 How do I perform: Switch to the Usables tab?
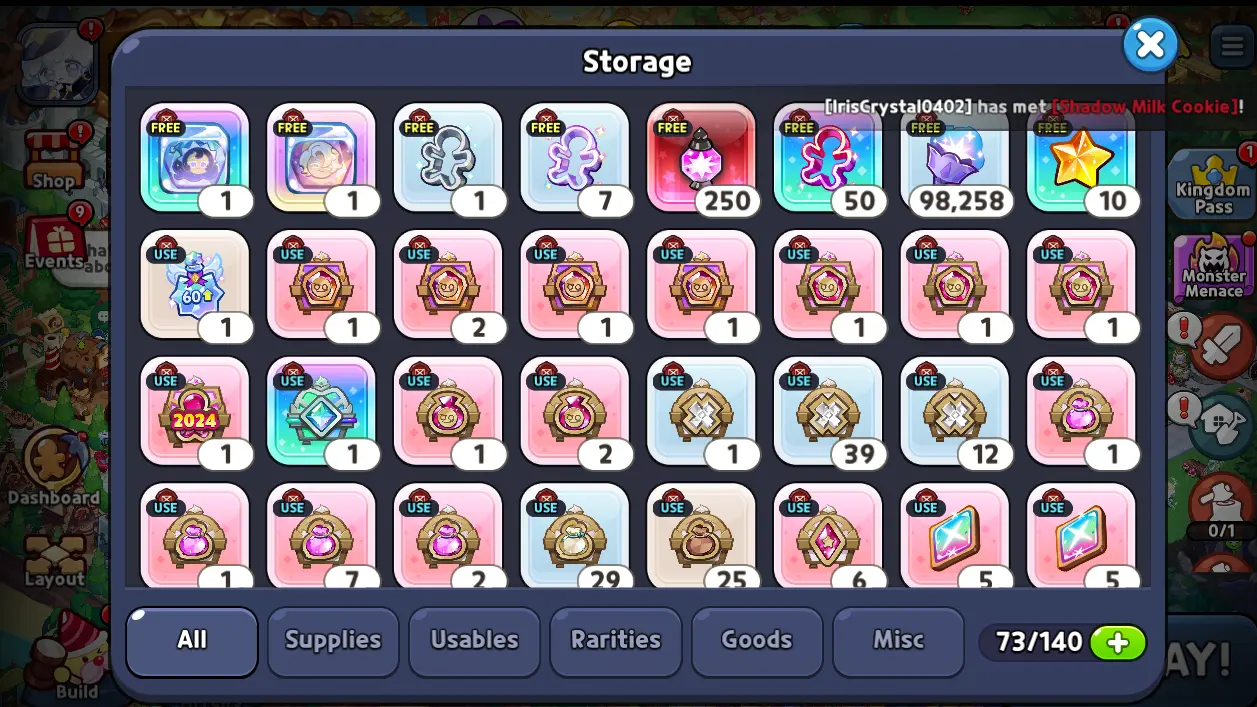click(474, 641)
